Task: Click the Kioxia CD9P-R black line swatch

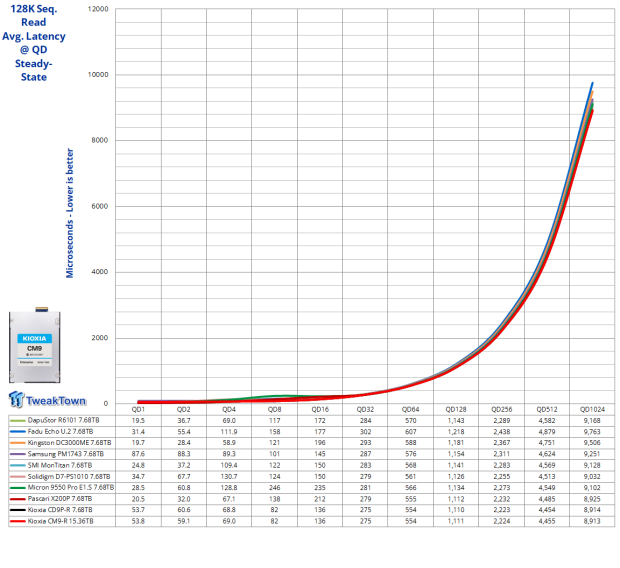Action: (17, 510)
